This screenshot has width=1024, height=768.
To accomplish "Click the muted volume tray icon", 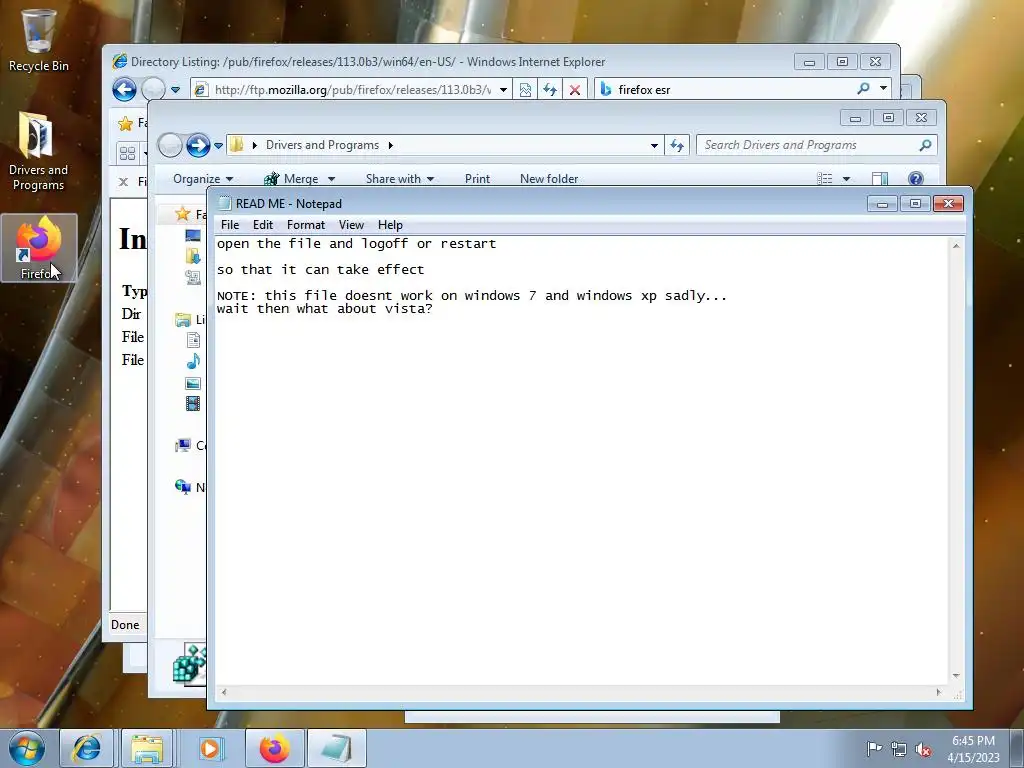I will [x=923, y=749].
